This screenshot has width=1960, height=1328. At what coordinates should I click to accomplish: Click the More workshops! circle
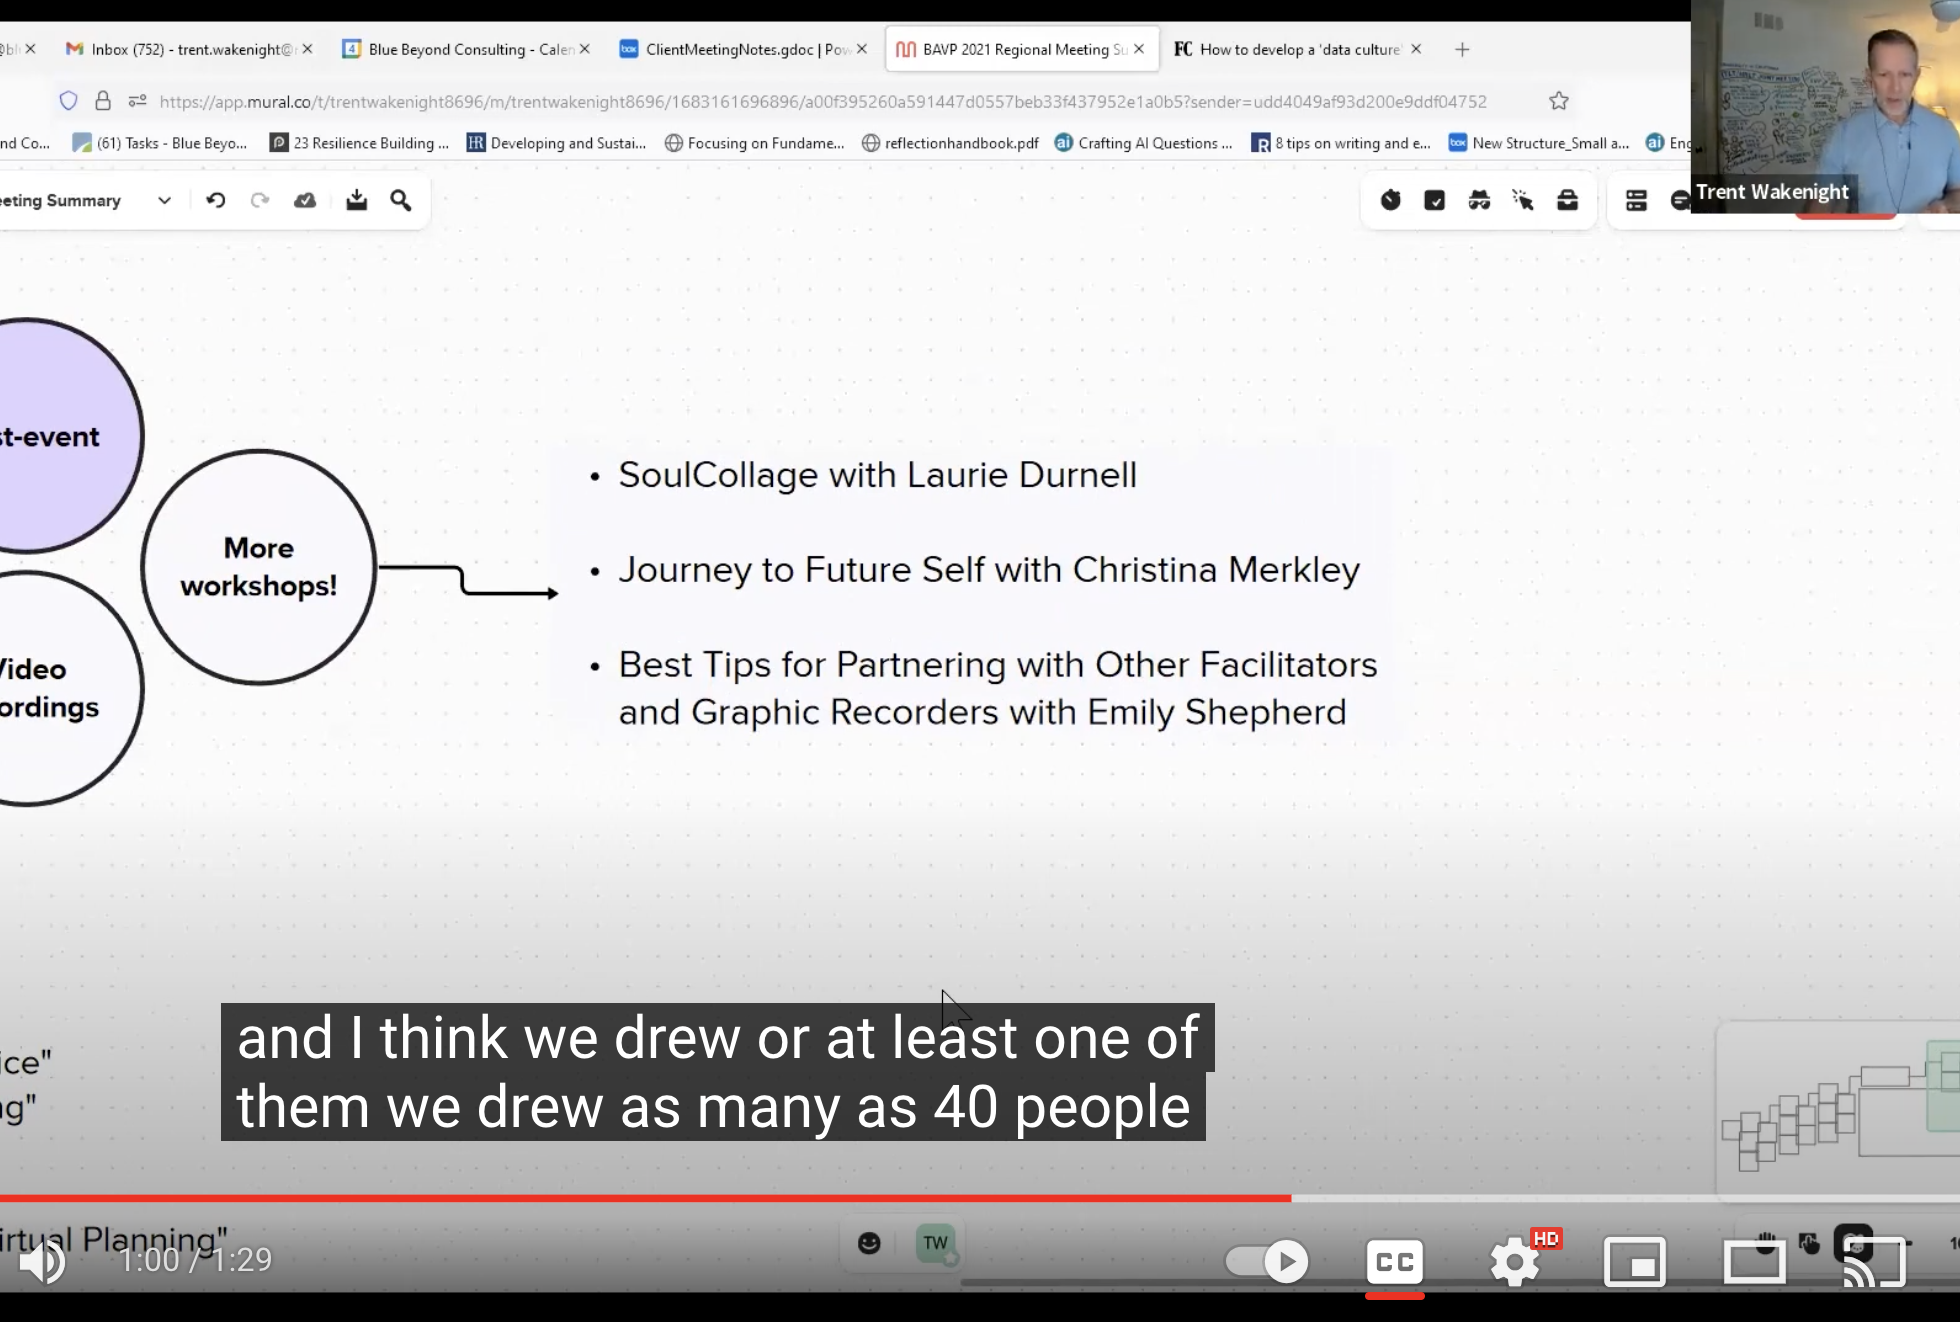258,567
